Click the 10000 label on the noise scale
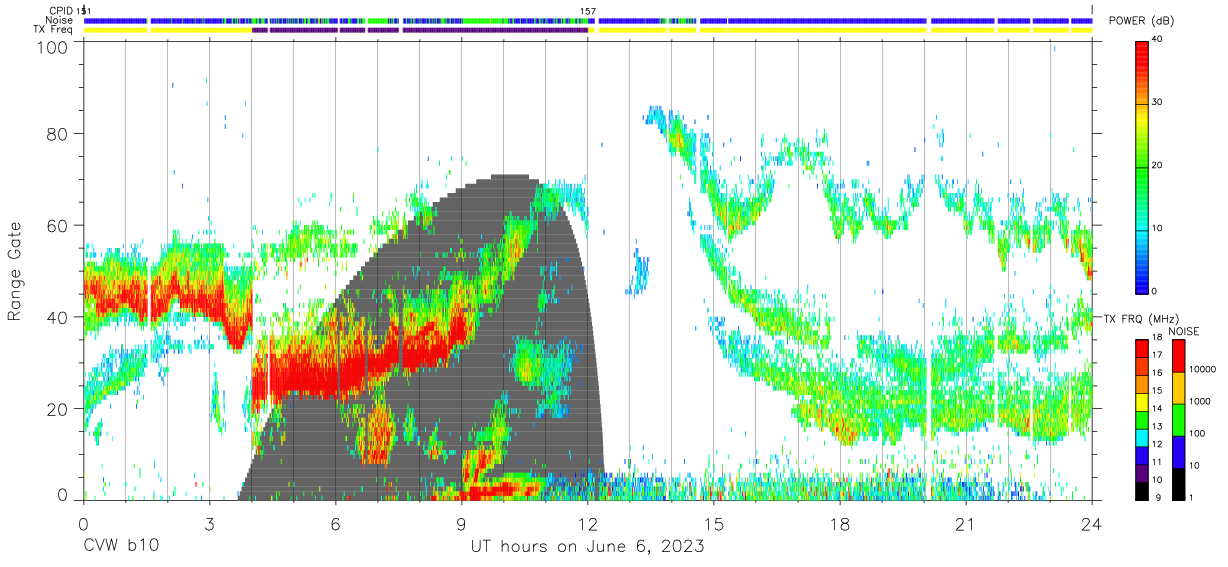Image resolution: width=1228 pixels, height=567 pixels. 1203,369
